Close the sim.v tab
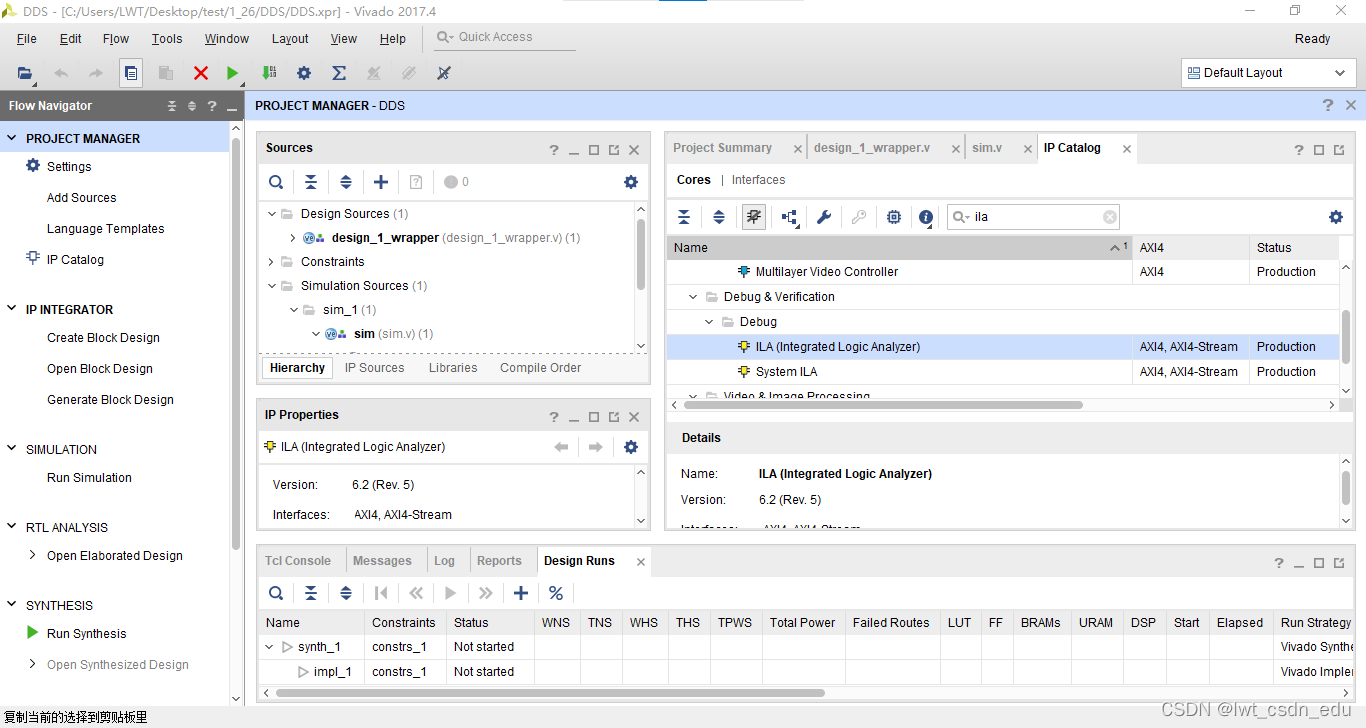Image resolution: width=1366 pixels, height=728 pixels. [x=1027, y=149]
